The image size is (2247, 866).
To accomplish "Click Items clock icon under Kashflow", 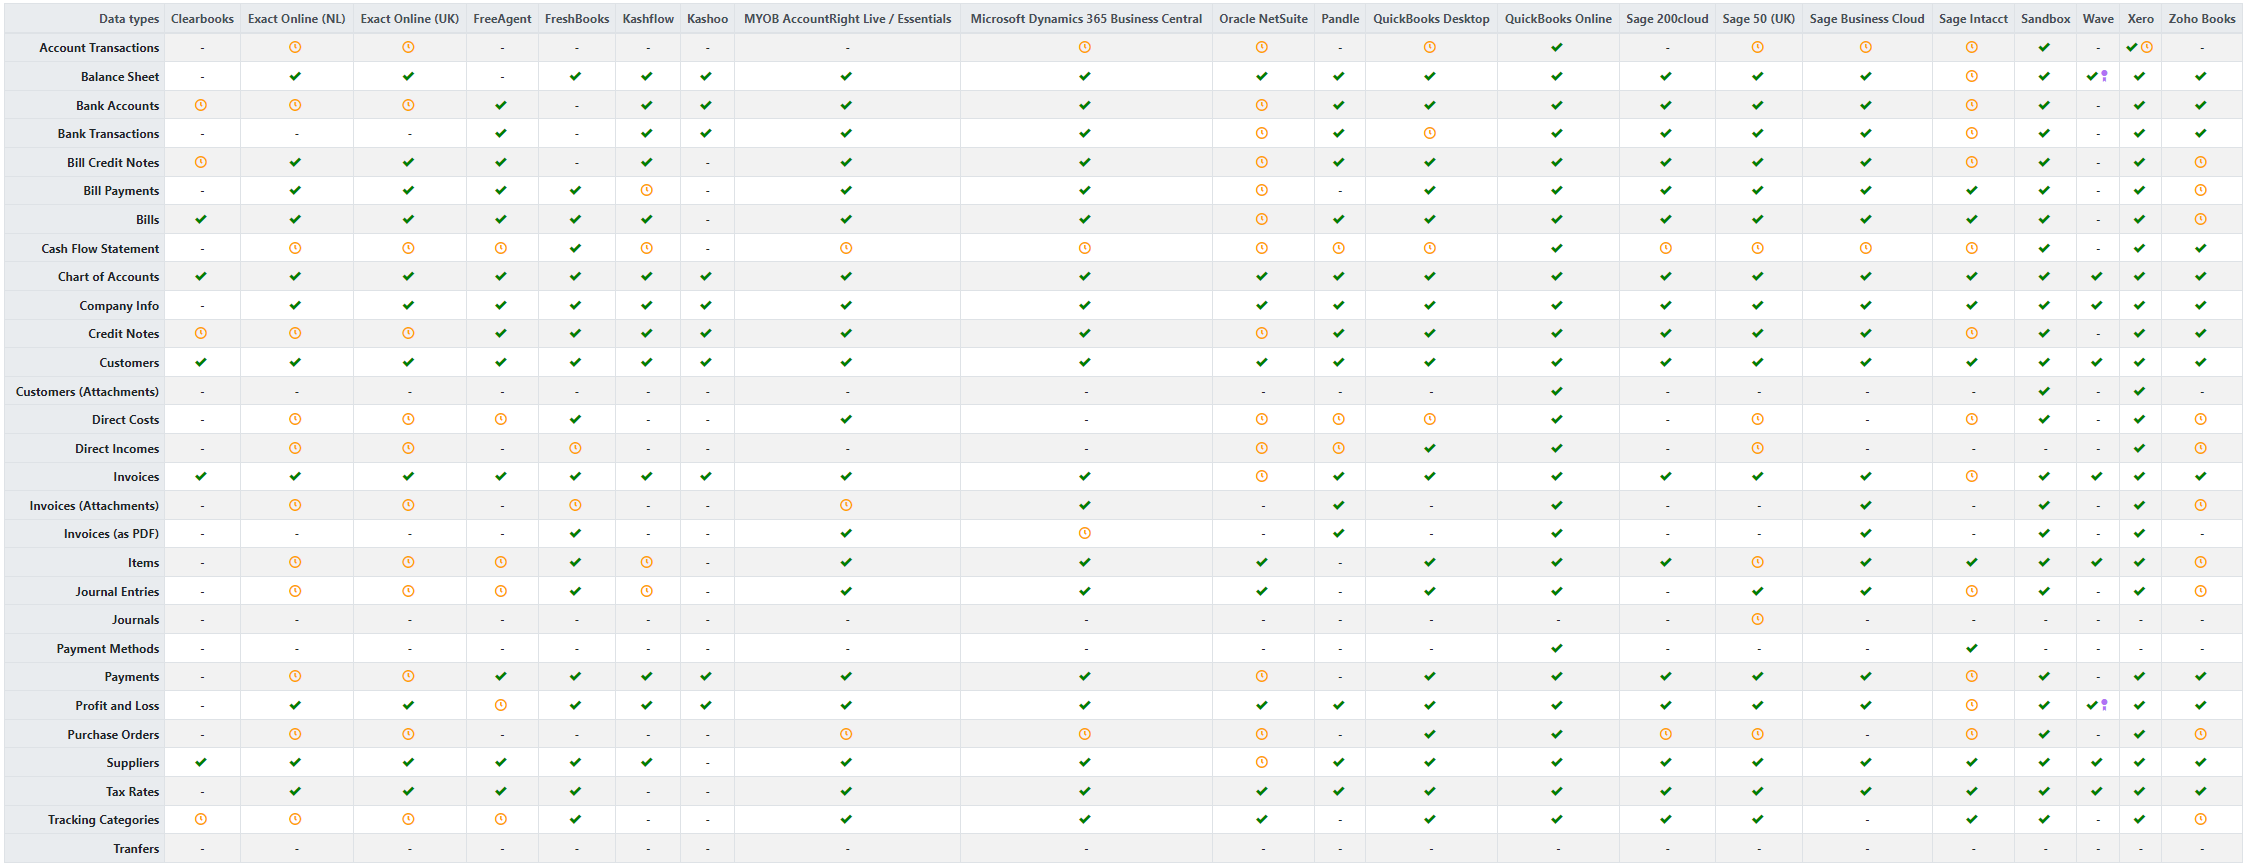I will 647,562.
